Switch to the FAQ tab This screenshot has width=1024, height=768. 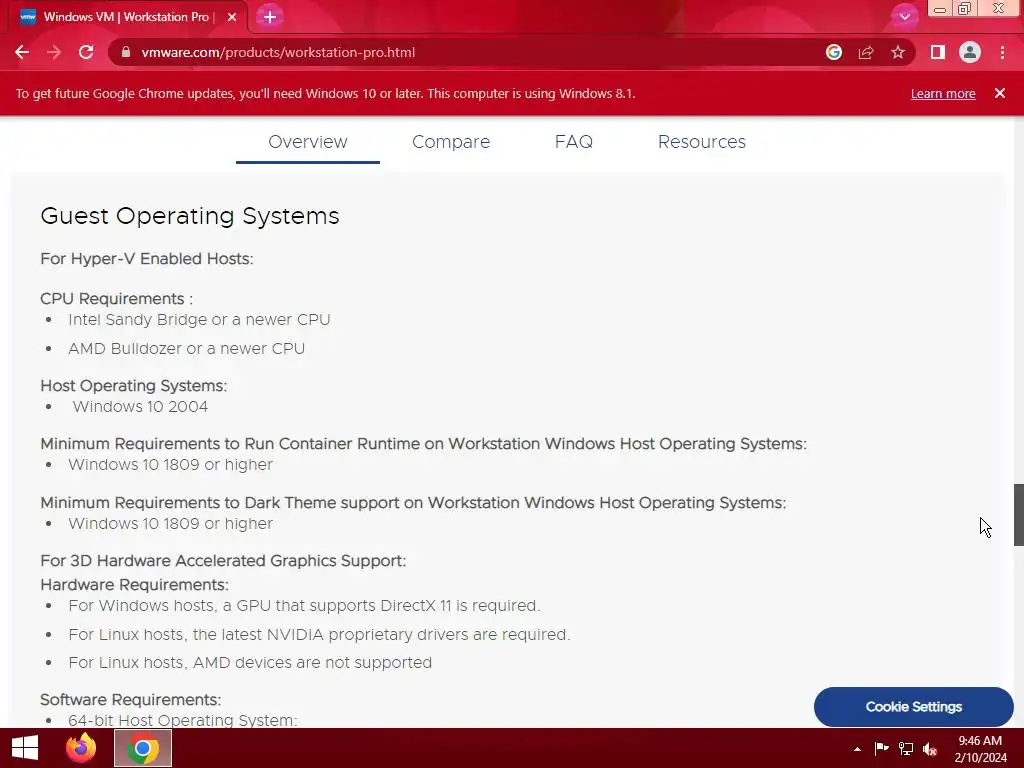point(573,142)
